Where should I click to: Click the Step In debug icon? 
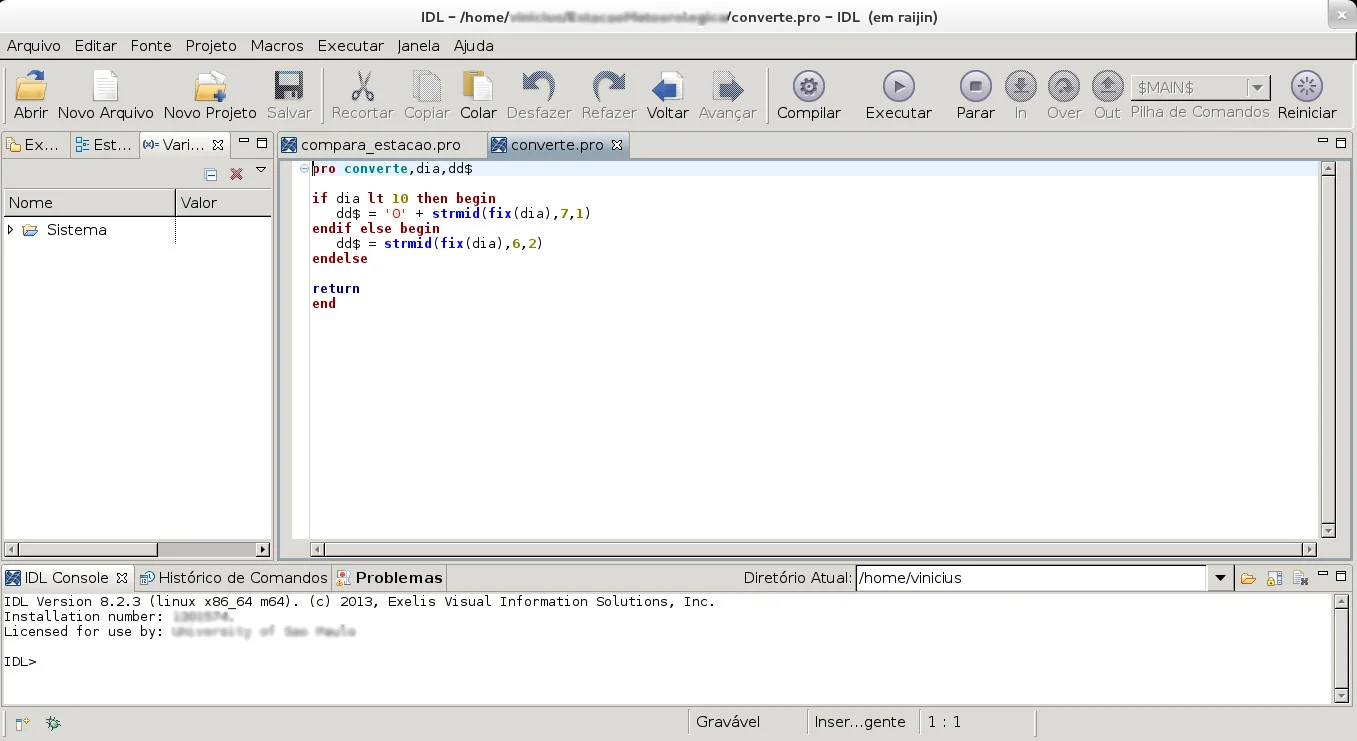[x=1020, y=86]
